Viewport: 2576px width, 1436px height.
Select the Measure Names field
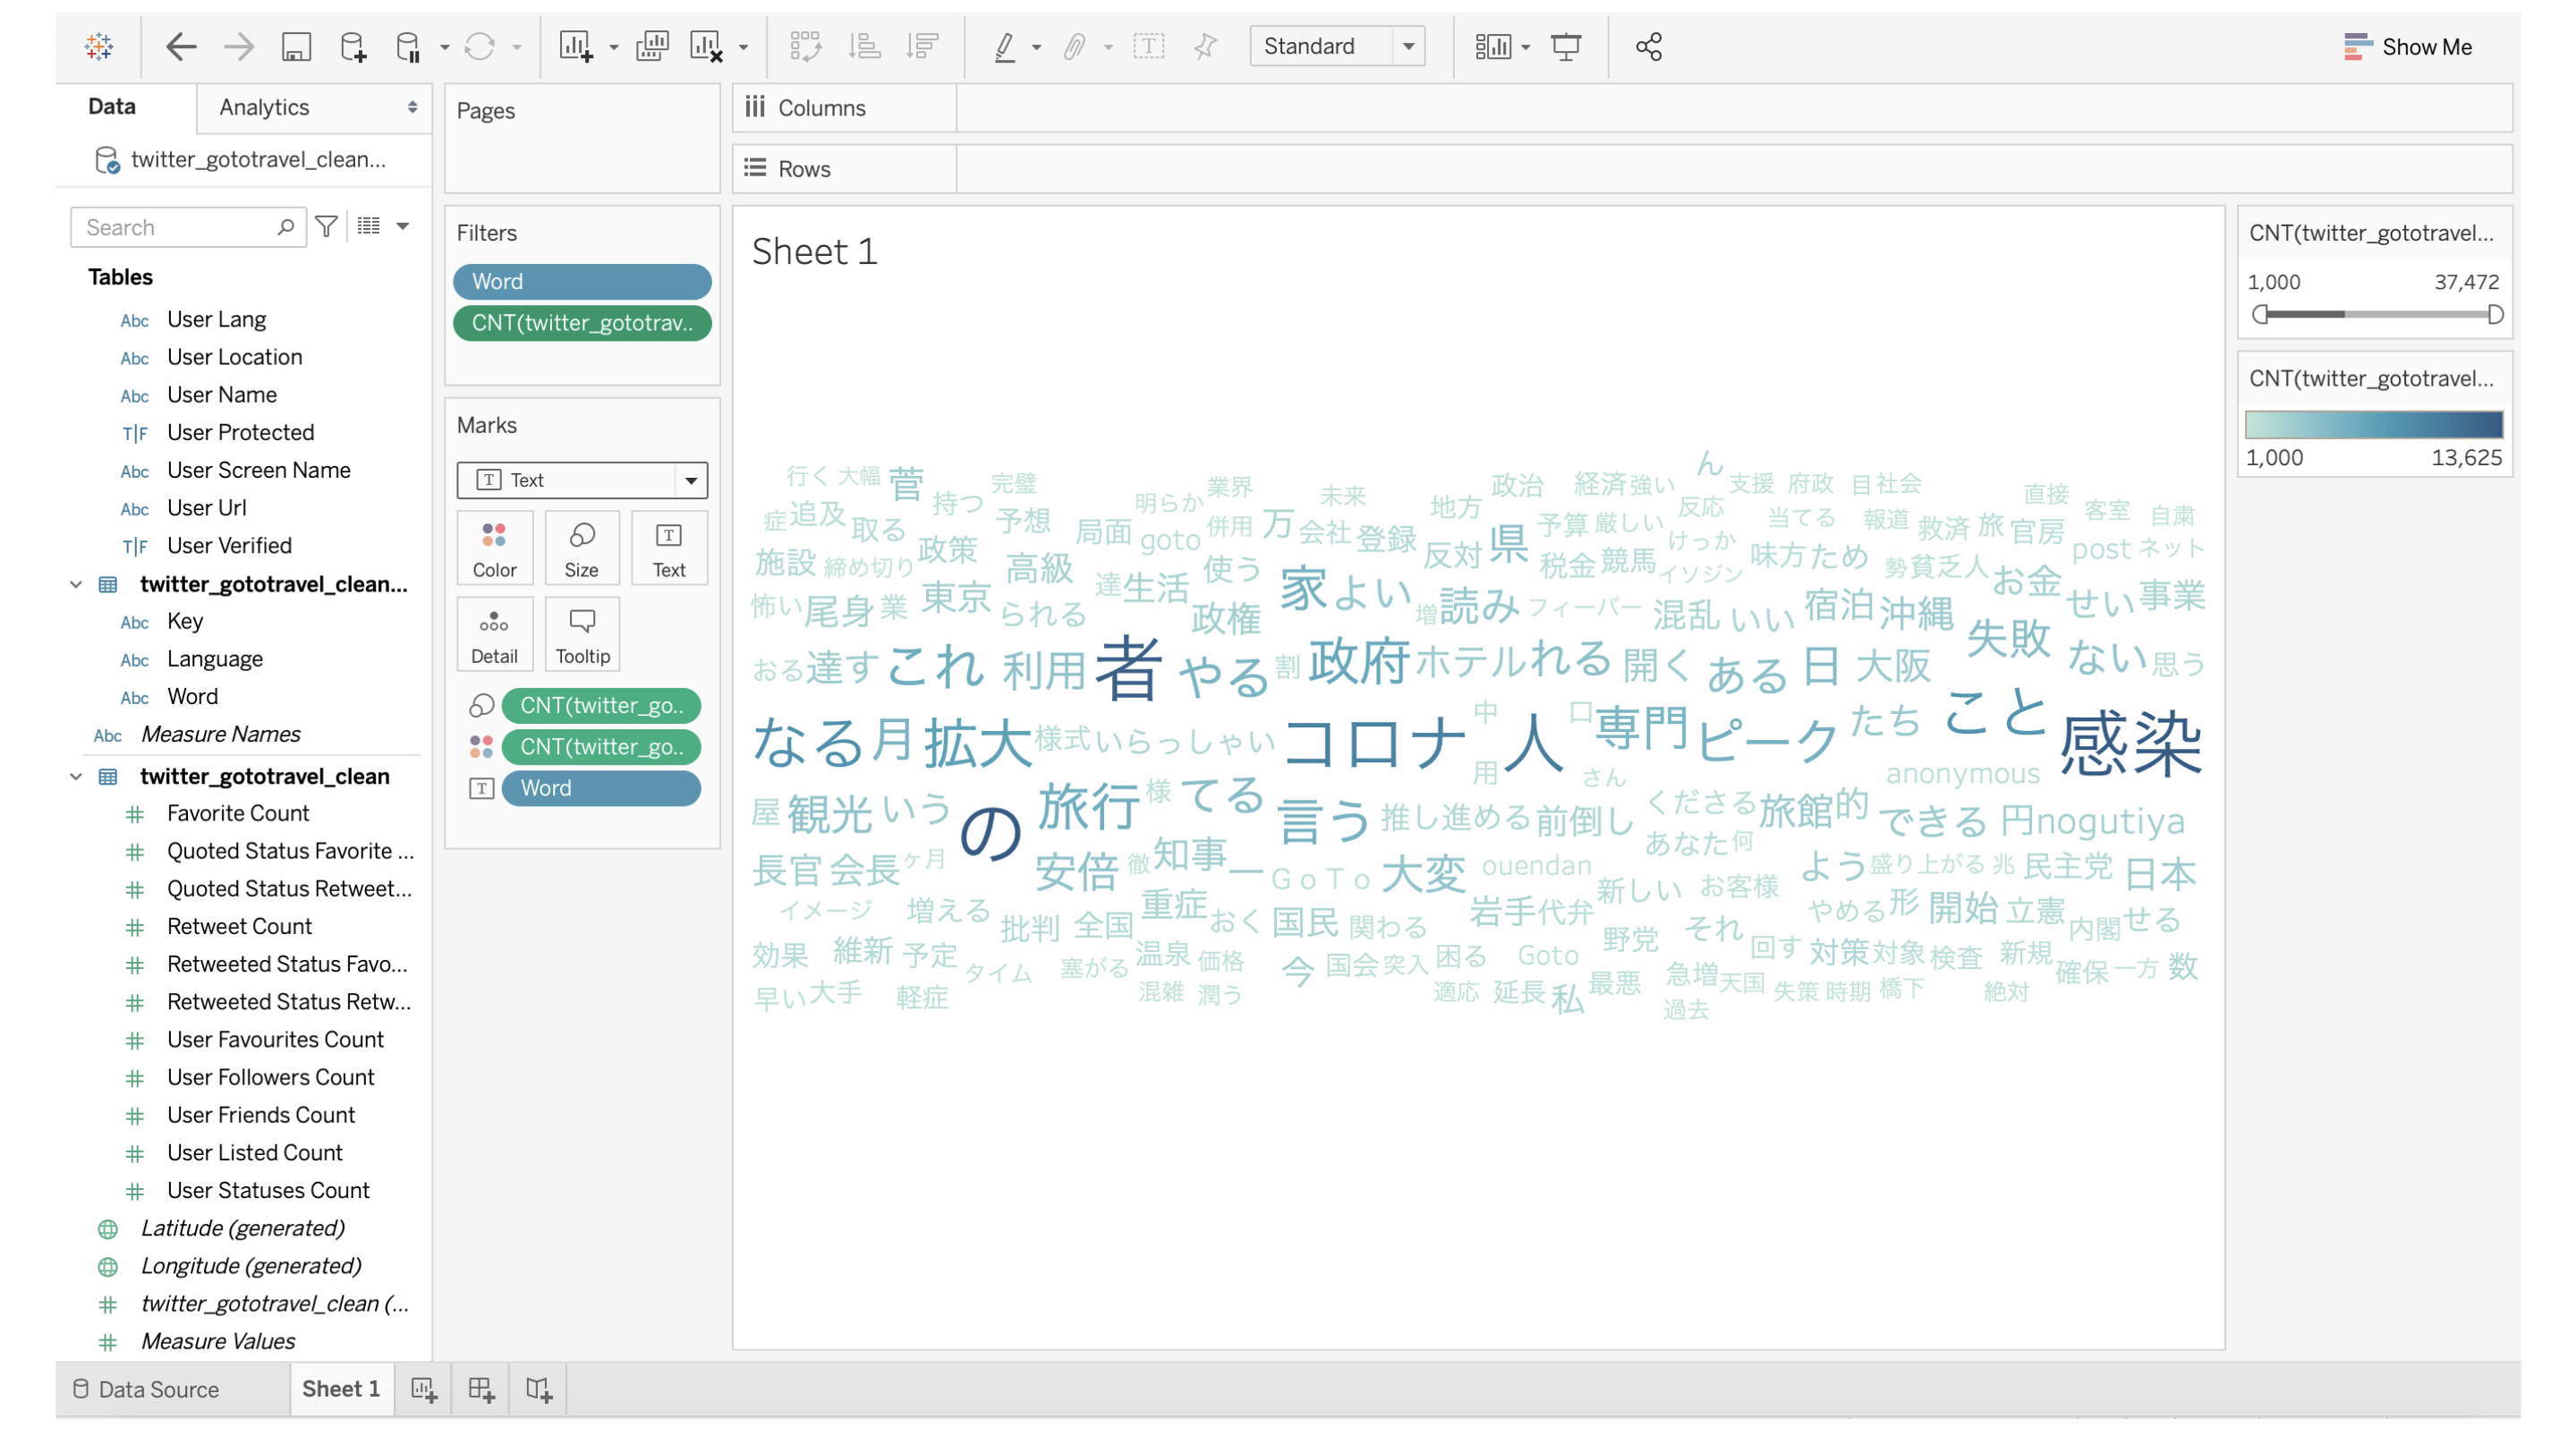point(221,734)
